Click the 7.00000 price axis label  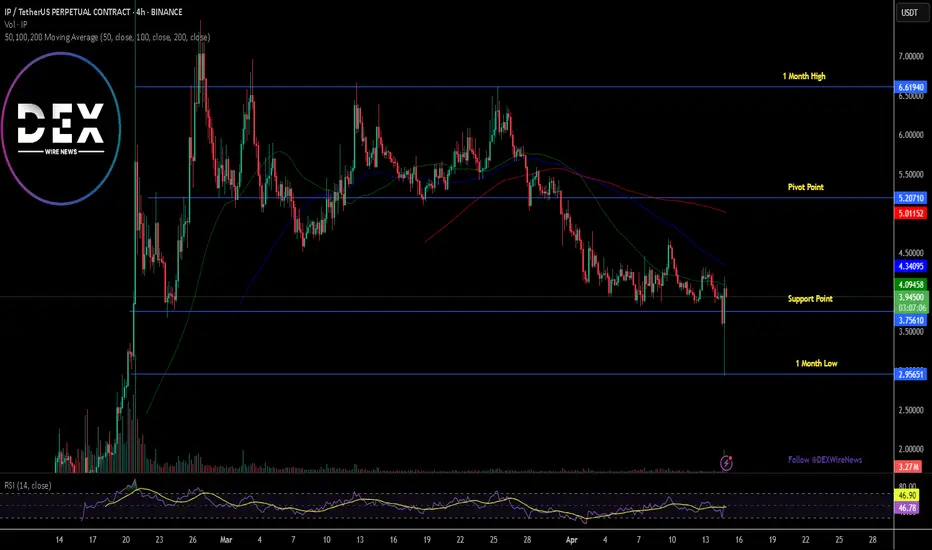pos(911,56)
